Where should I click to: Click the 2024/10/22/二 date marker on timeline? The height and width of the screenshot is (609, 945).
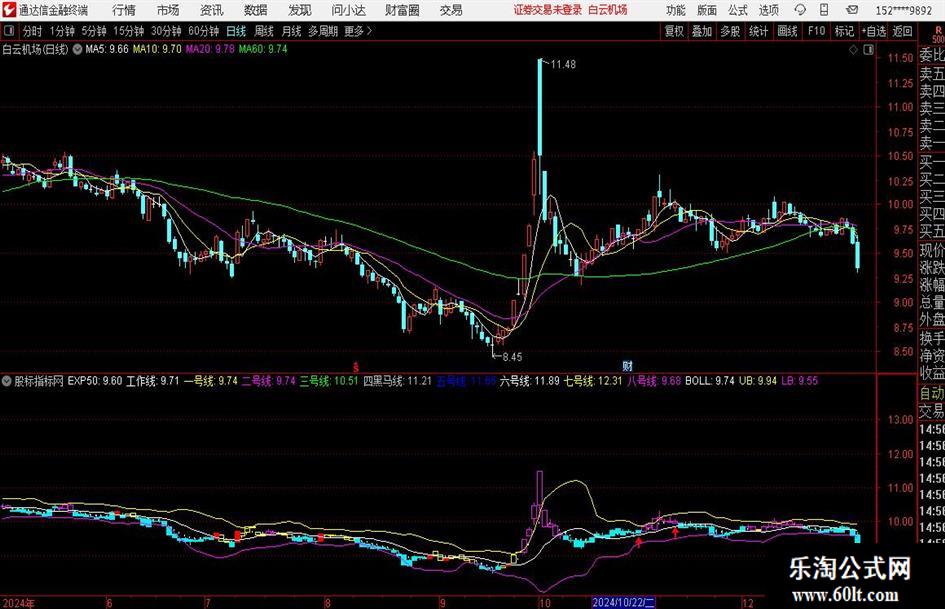pos(623,602)
